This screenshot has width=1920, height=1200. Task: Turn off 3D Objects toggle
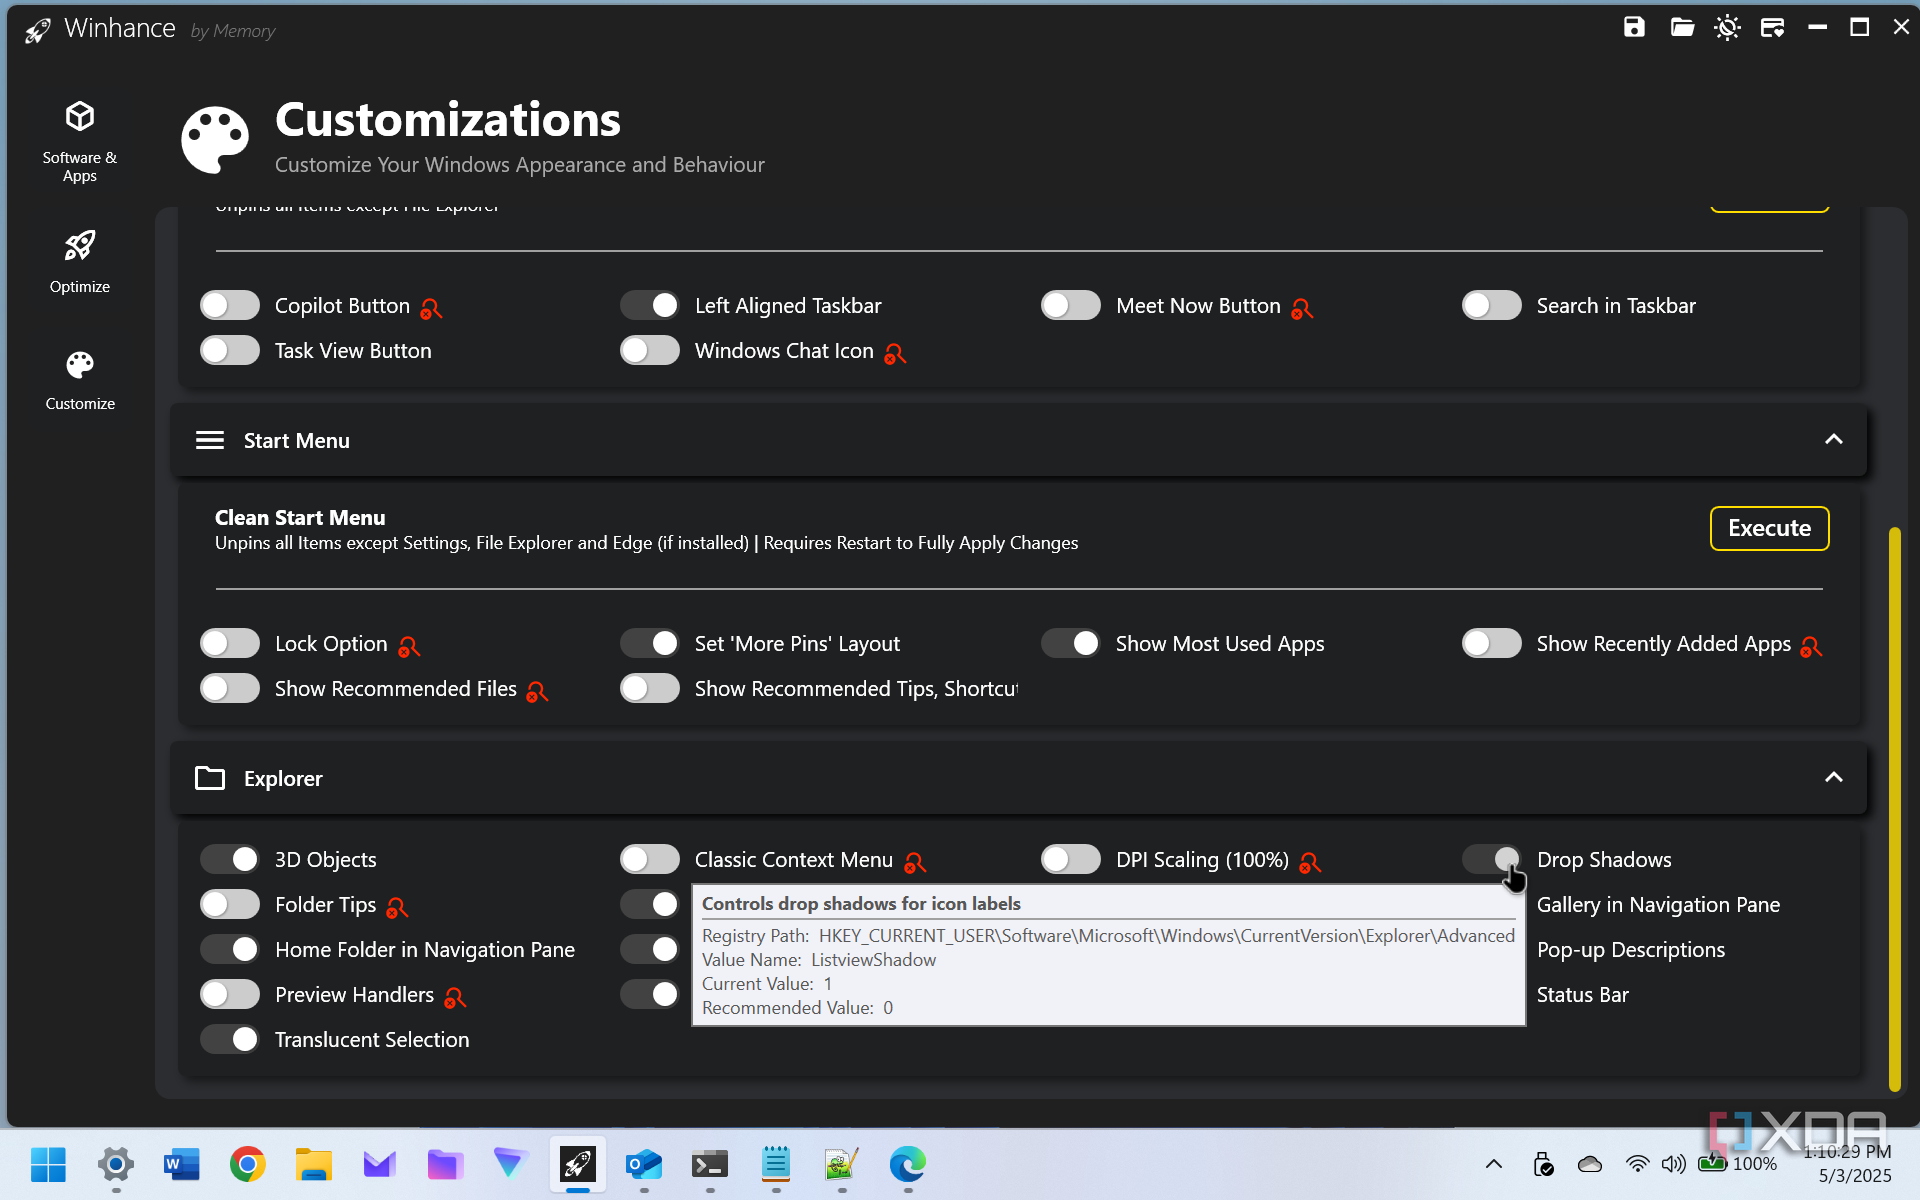click(230, 859)
